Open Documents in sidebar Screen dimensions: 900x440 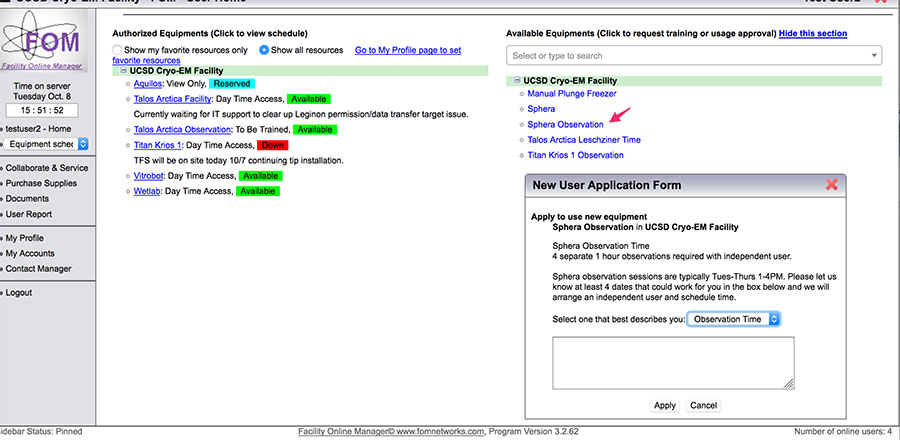tap(27, 198)
